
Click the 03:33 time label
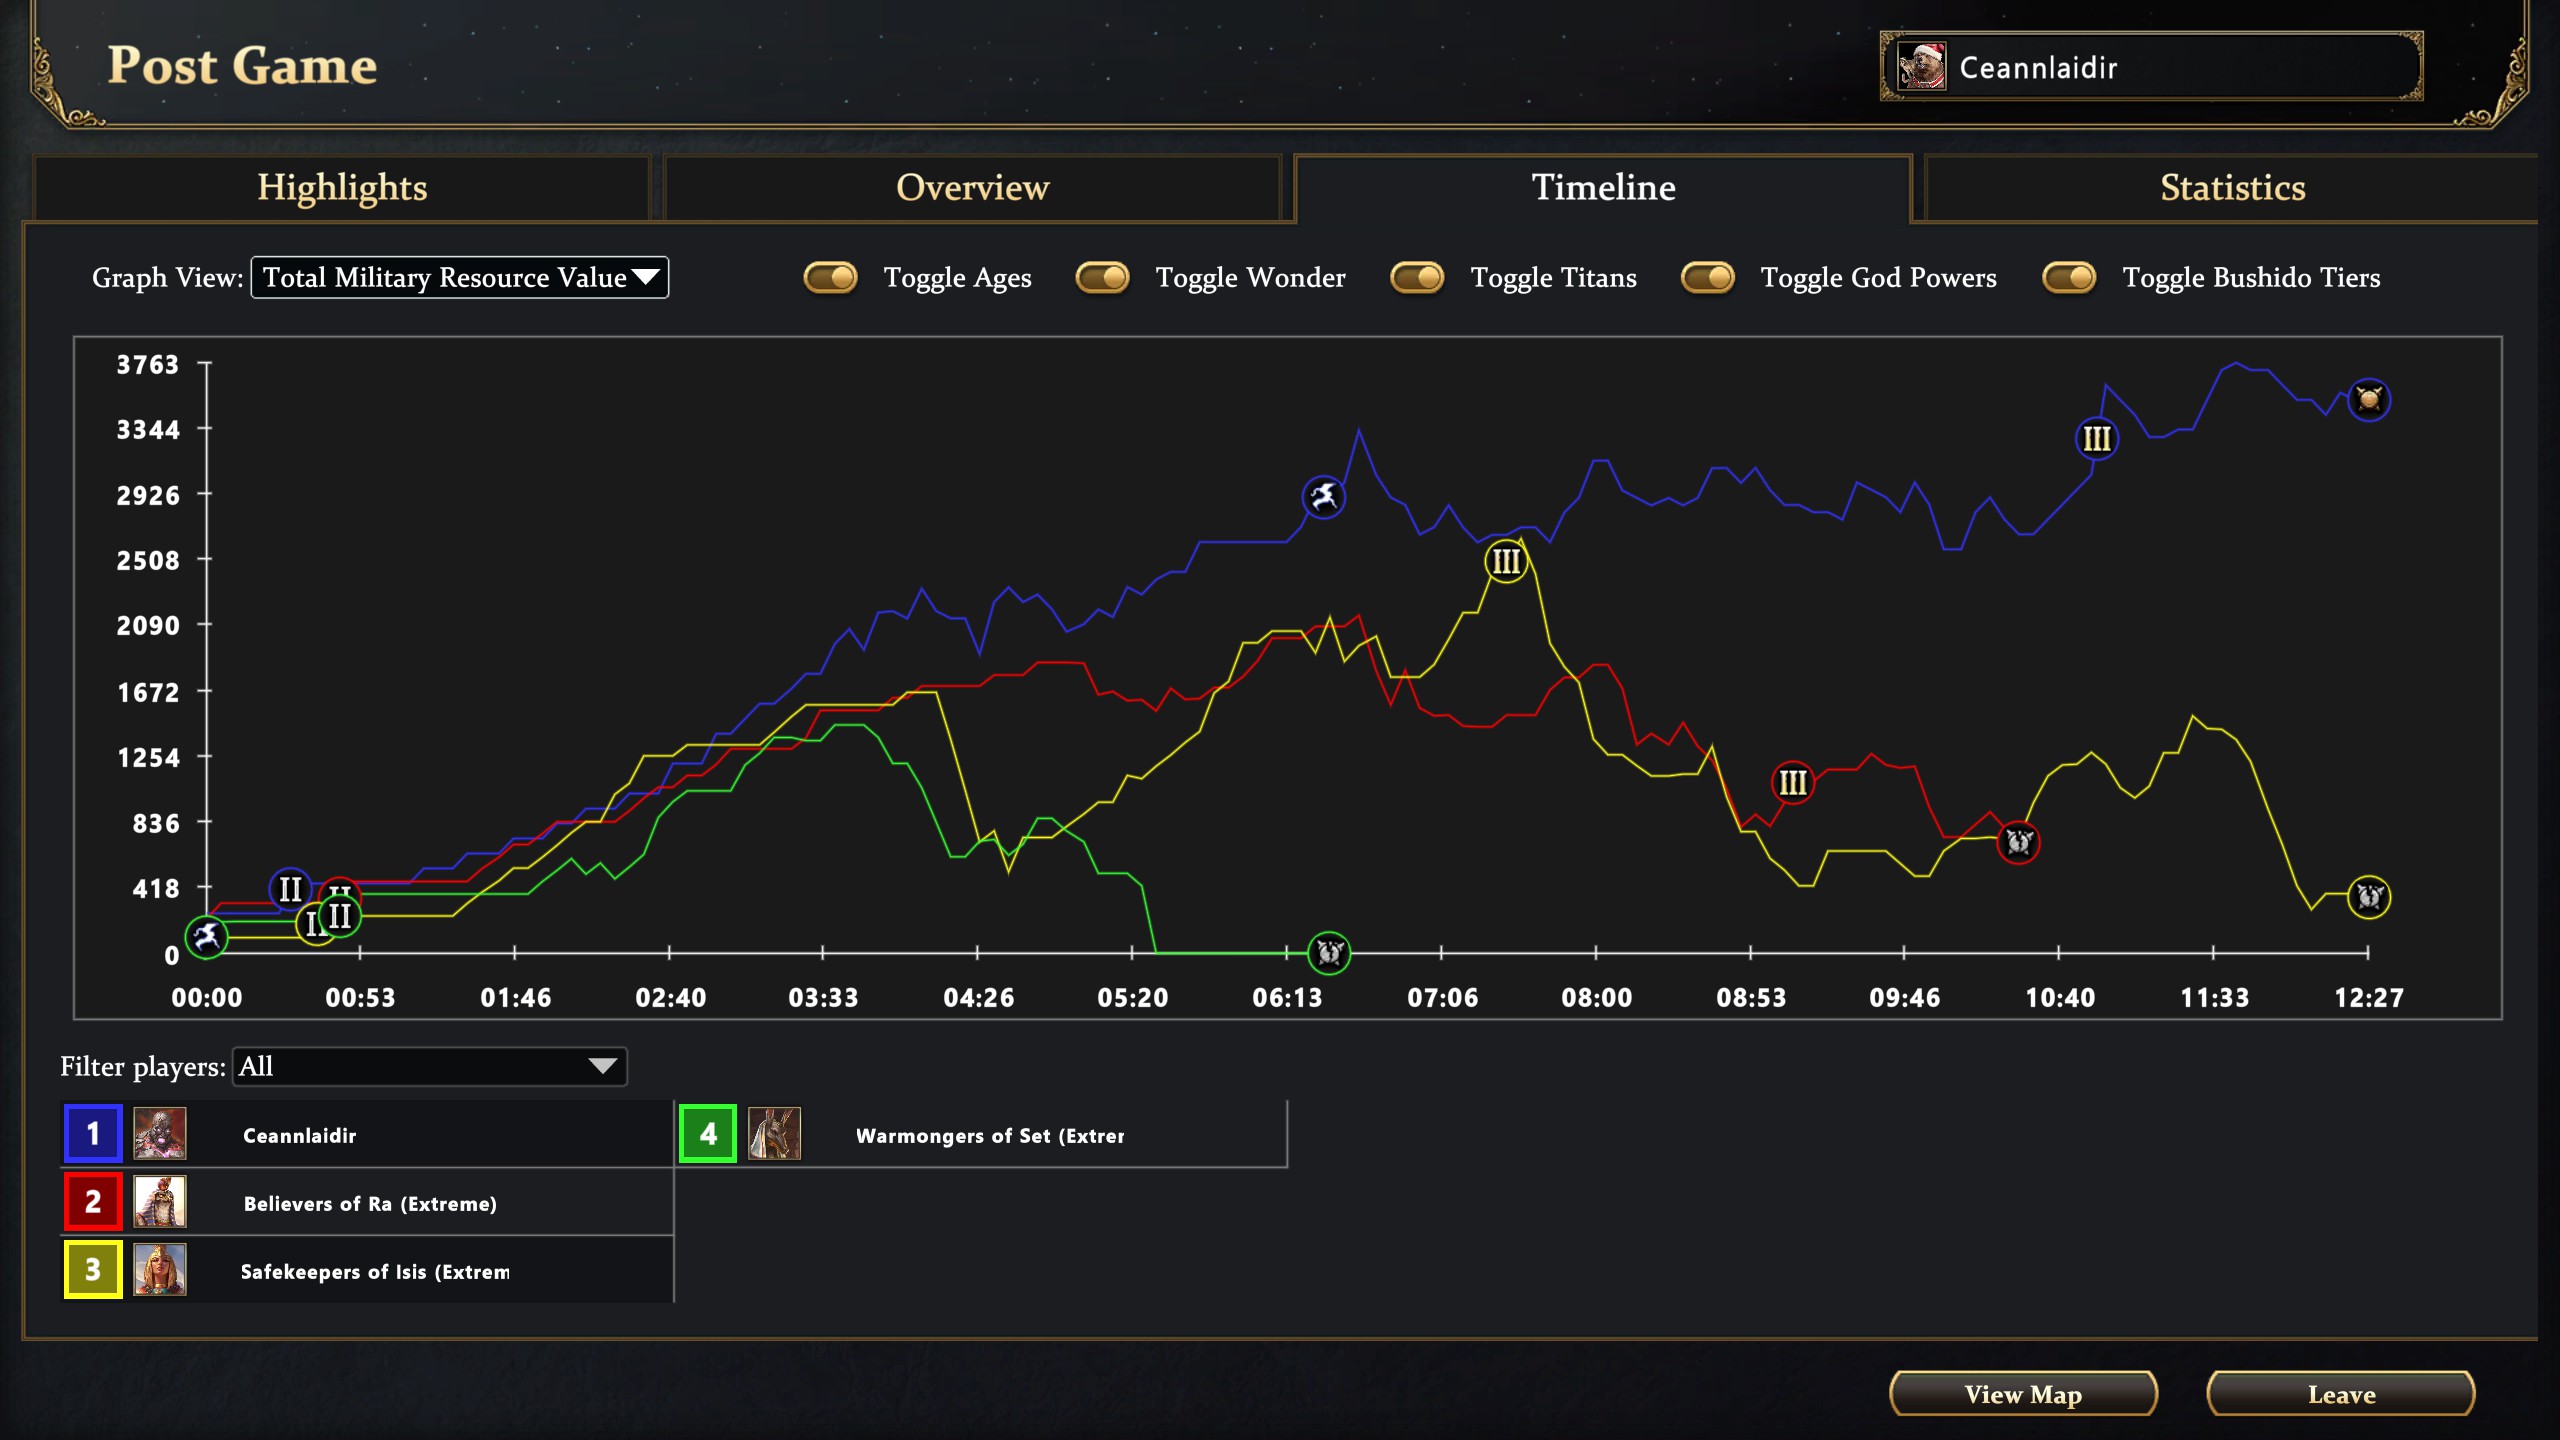[x=823, y=998]
